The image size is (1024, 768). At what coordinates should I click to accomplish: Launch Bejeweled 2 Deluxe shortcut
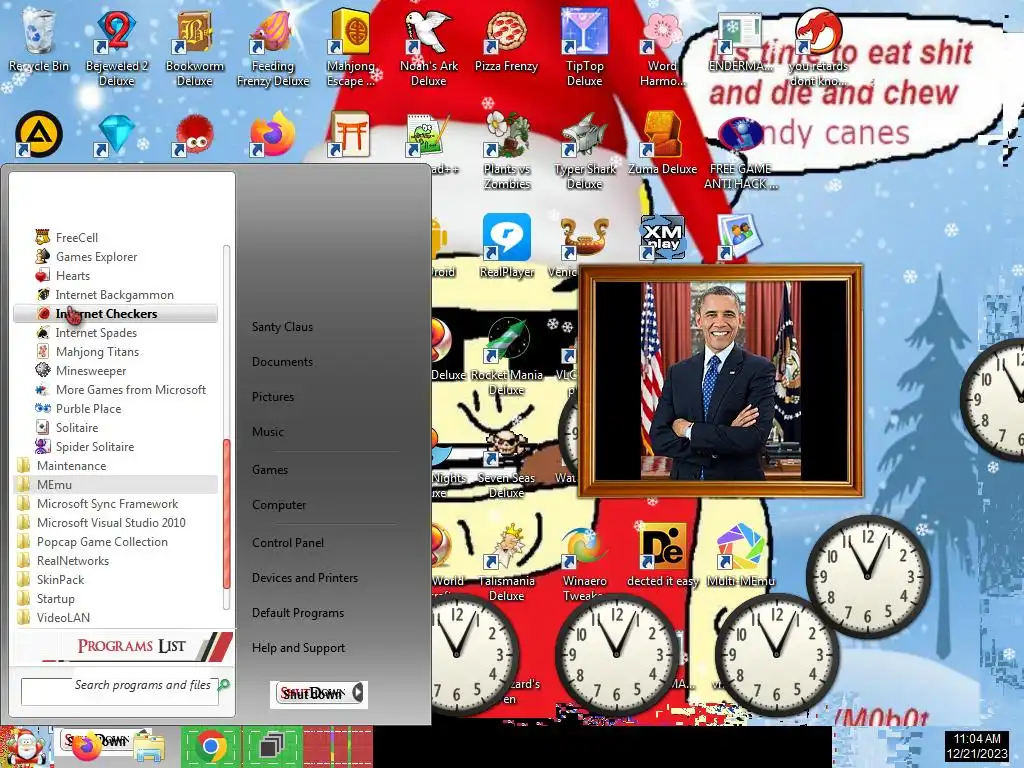point(116,47)
